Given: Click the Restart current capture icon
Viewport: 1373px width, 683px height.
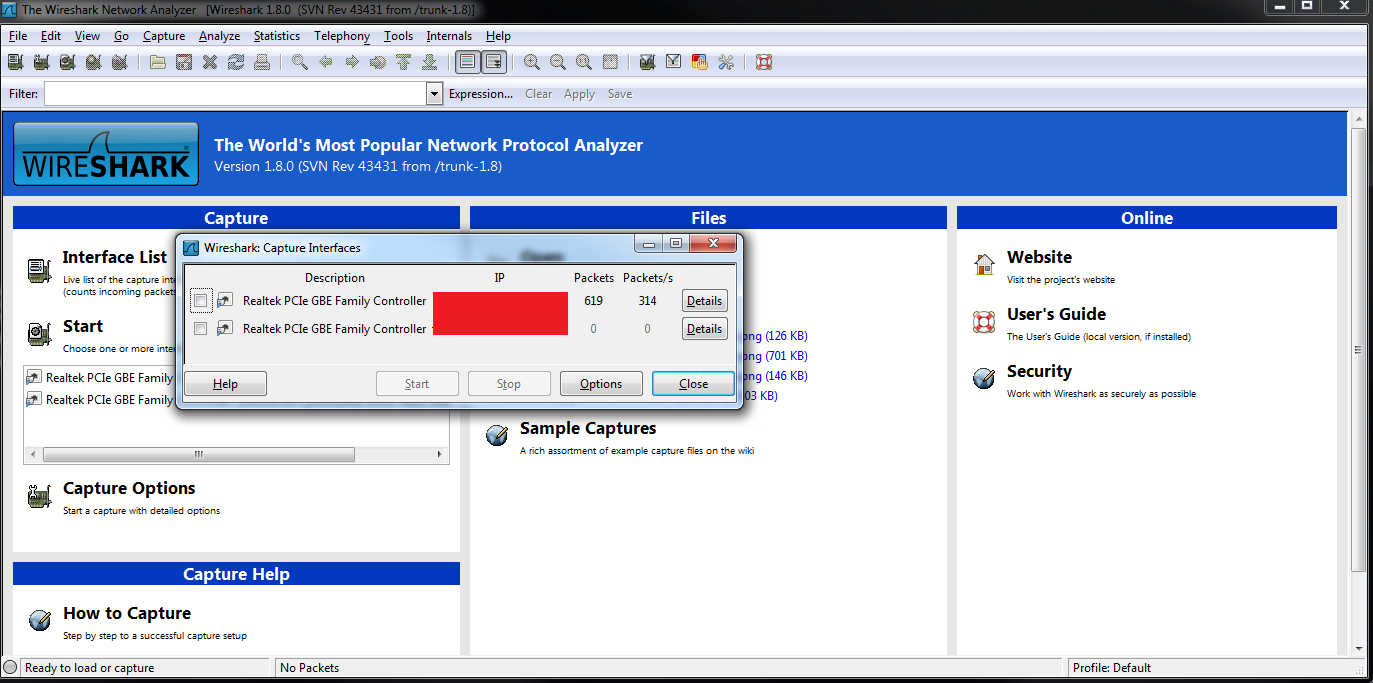Looking at the screenshot, I should click(119, 61).
